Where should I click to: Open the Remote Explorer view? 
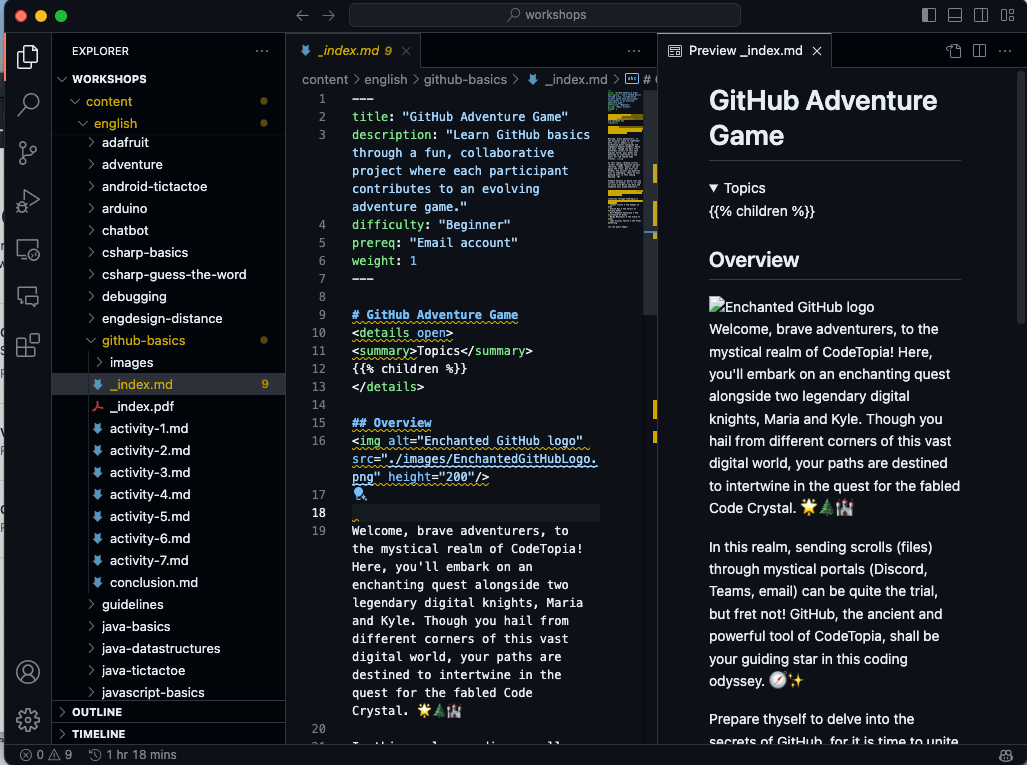pyautogui.click(x=28, y=249)
